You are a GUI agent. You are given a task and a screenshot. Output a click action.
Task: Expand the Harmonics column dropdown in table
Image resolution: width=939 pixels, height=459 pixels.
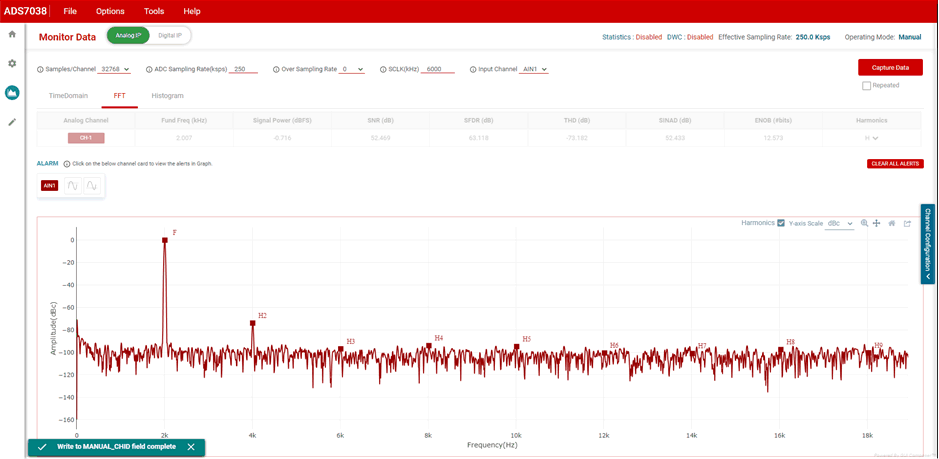point(871,138)
